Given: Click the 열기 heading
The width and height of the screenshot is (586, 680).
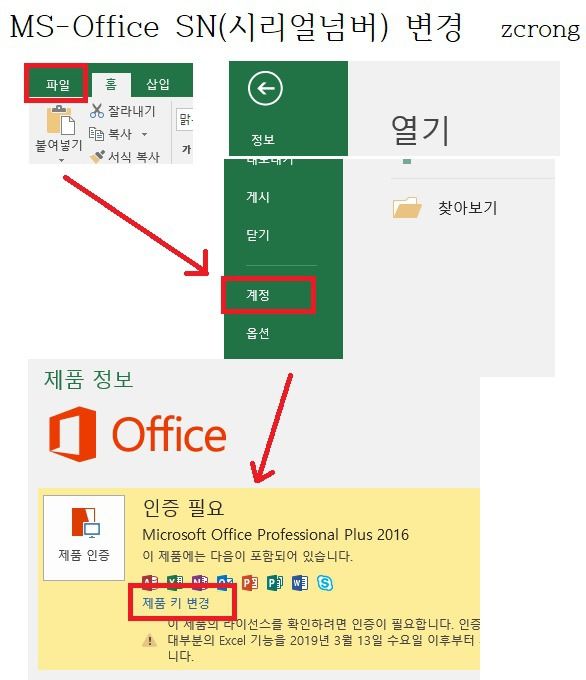Looking at the screenshot, I should (x=420, y=131).
